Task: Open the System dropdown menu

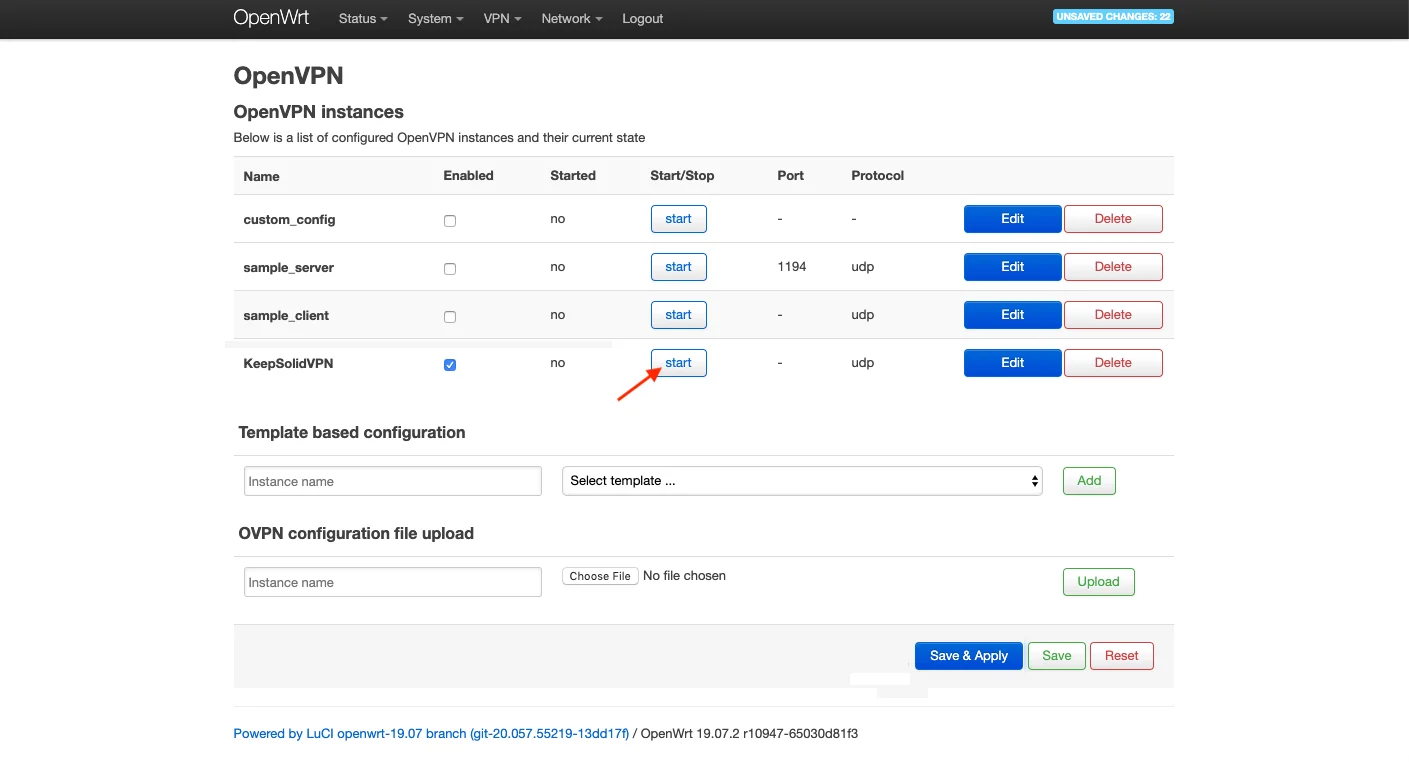Action: click(x=435, y=19)
